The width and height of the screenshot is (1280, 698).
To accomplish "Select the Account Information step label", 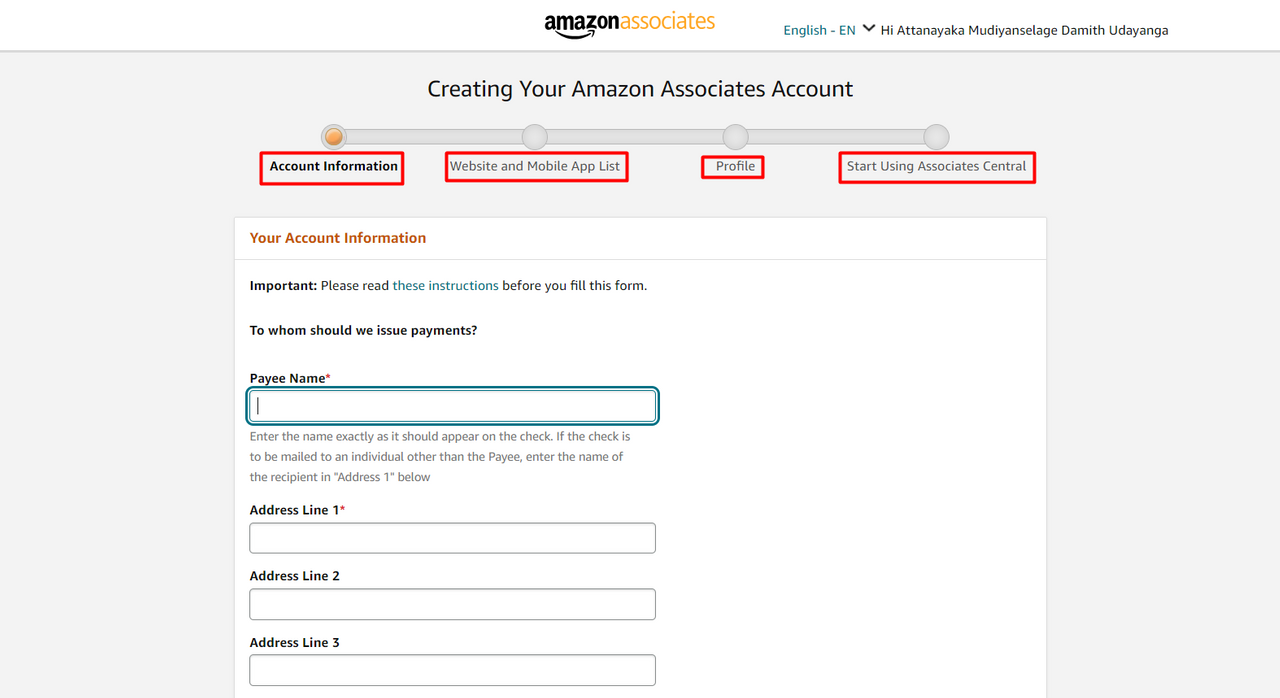I will 333,167.
